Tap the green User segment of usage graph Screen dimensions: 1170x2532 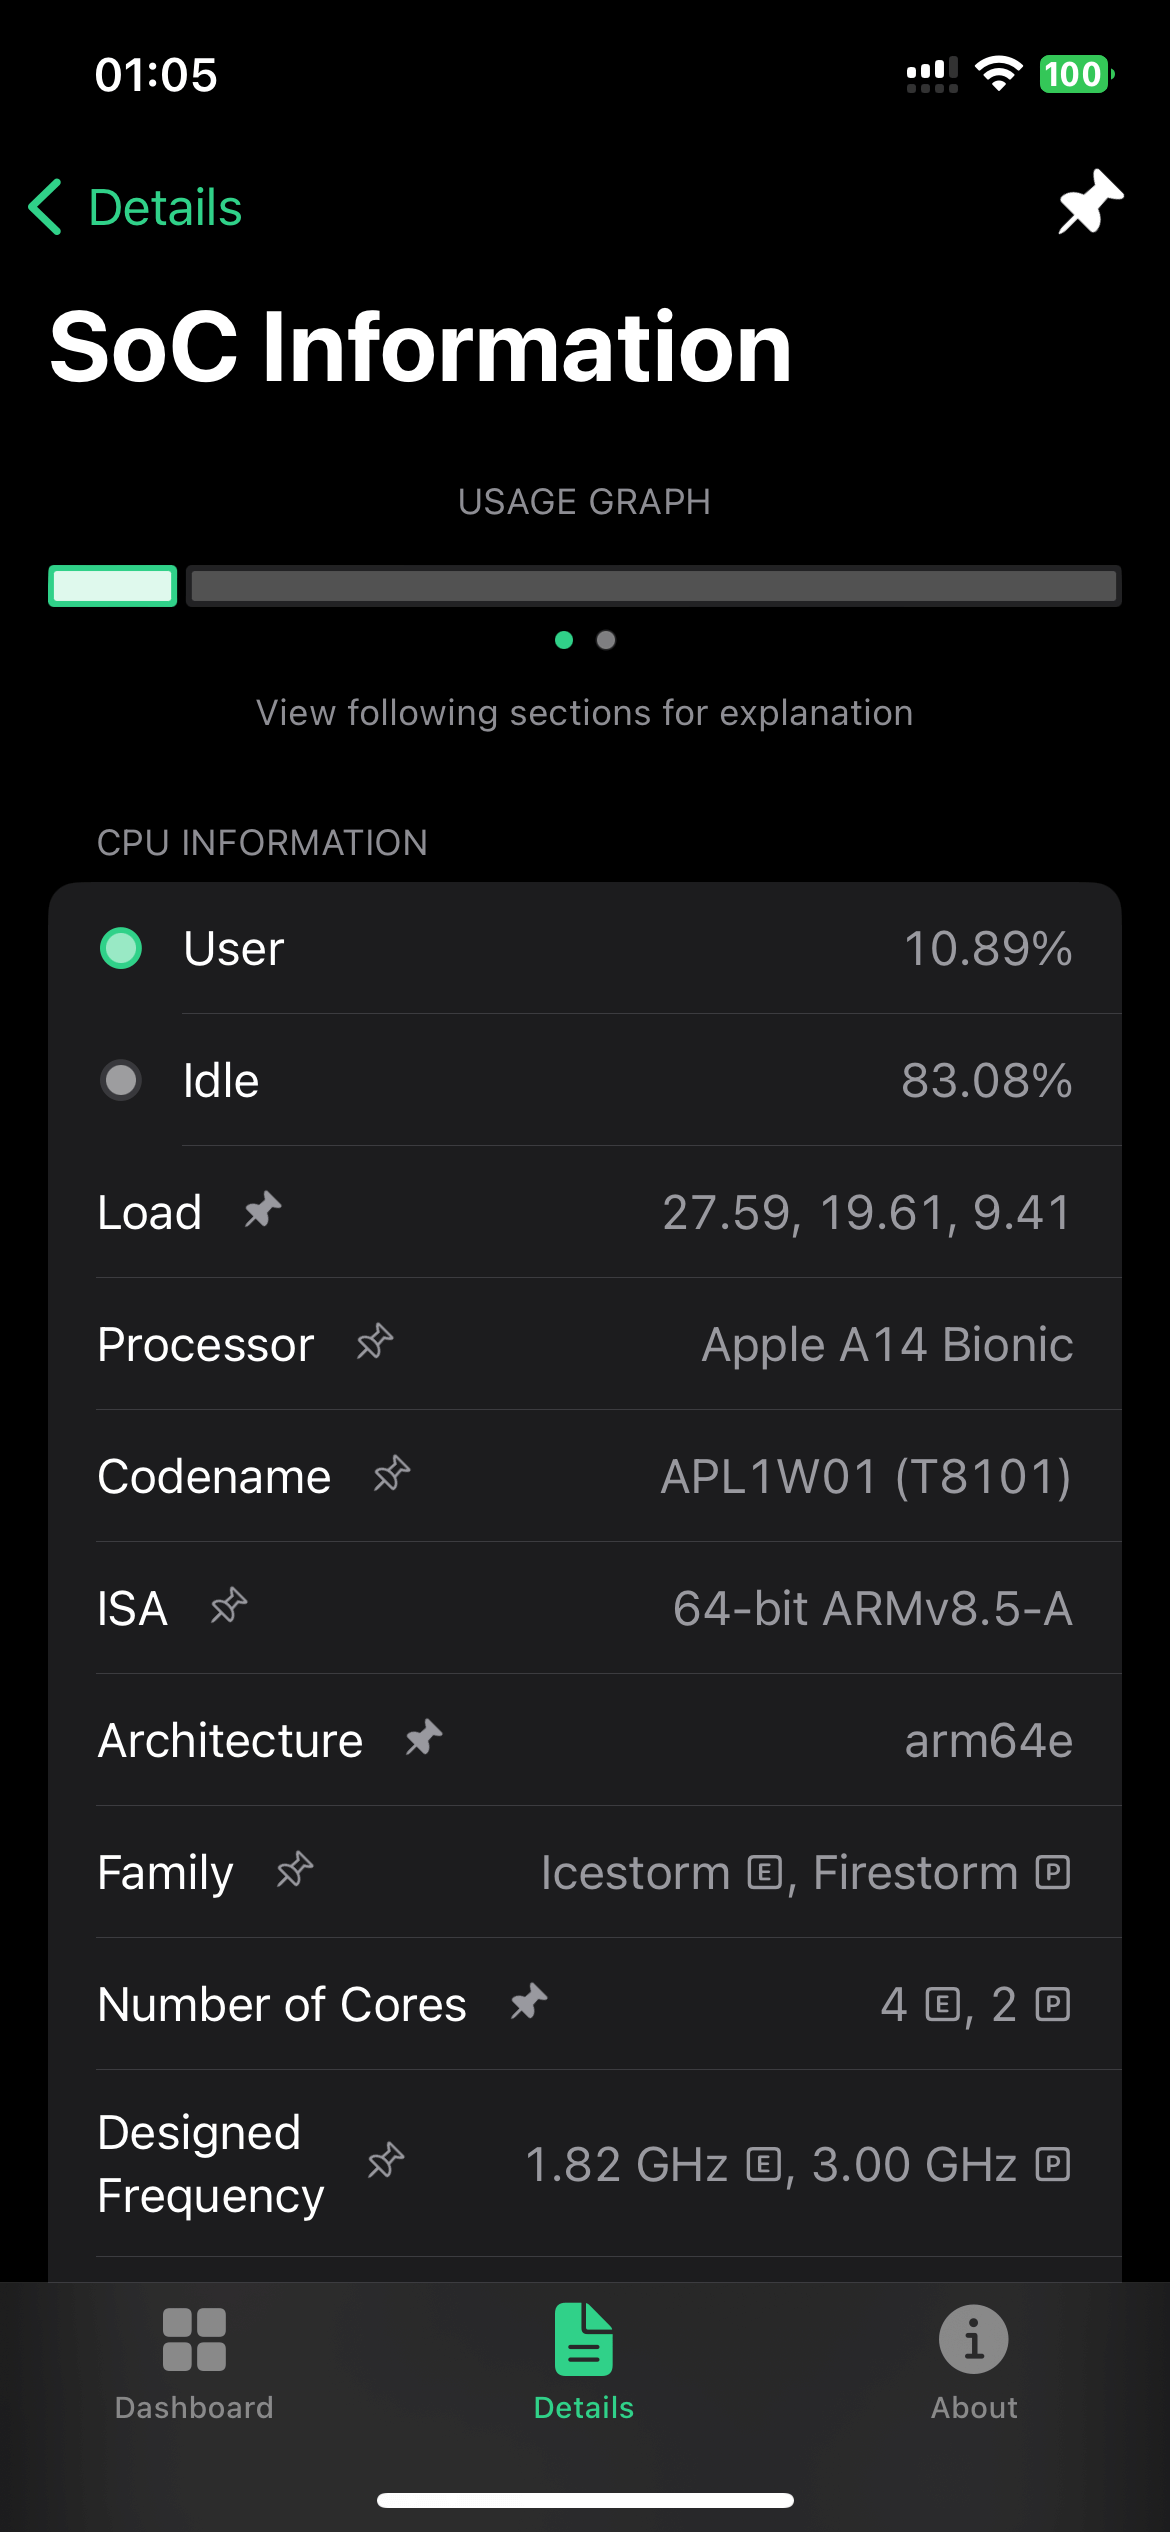[x=113, y=586]
